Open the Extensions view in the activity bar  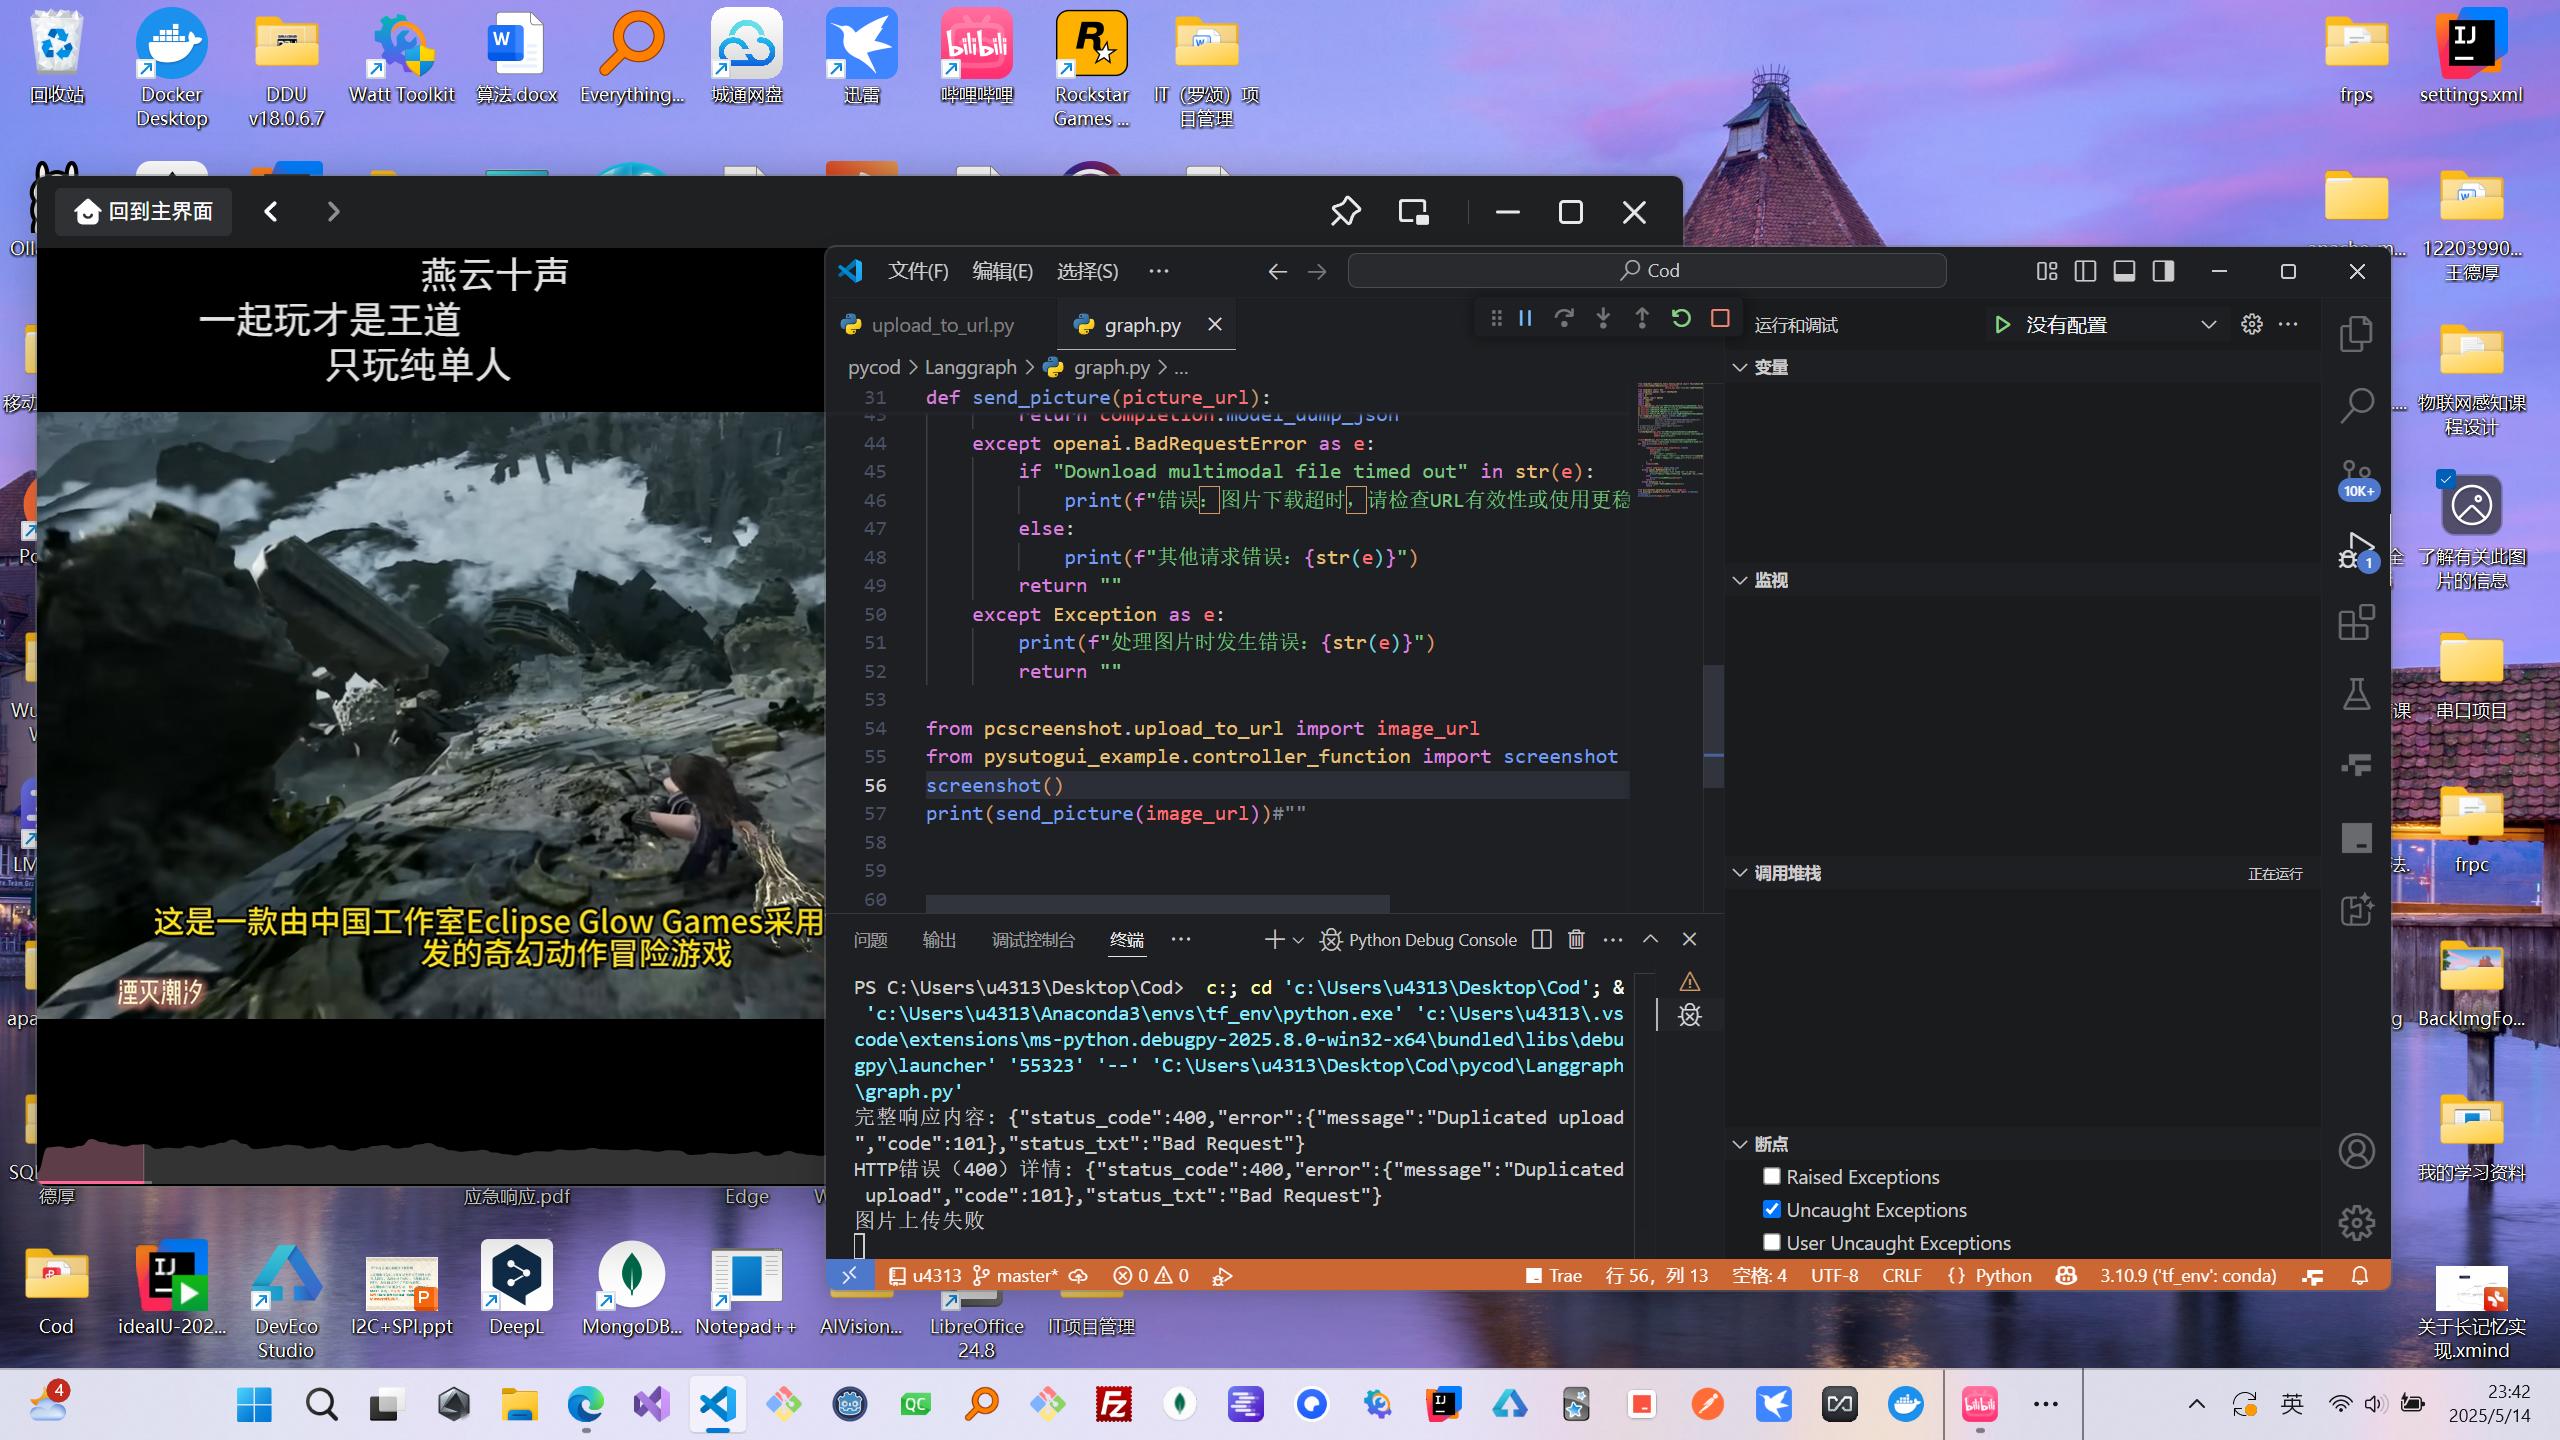coord(2356,622)
